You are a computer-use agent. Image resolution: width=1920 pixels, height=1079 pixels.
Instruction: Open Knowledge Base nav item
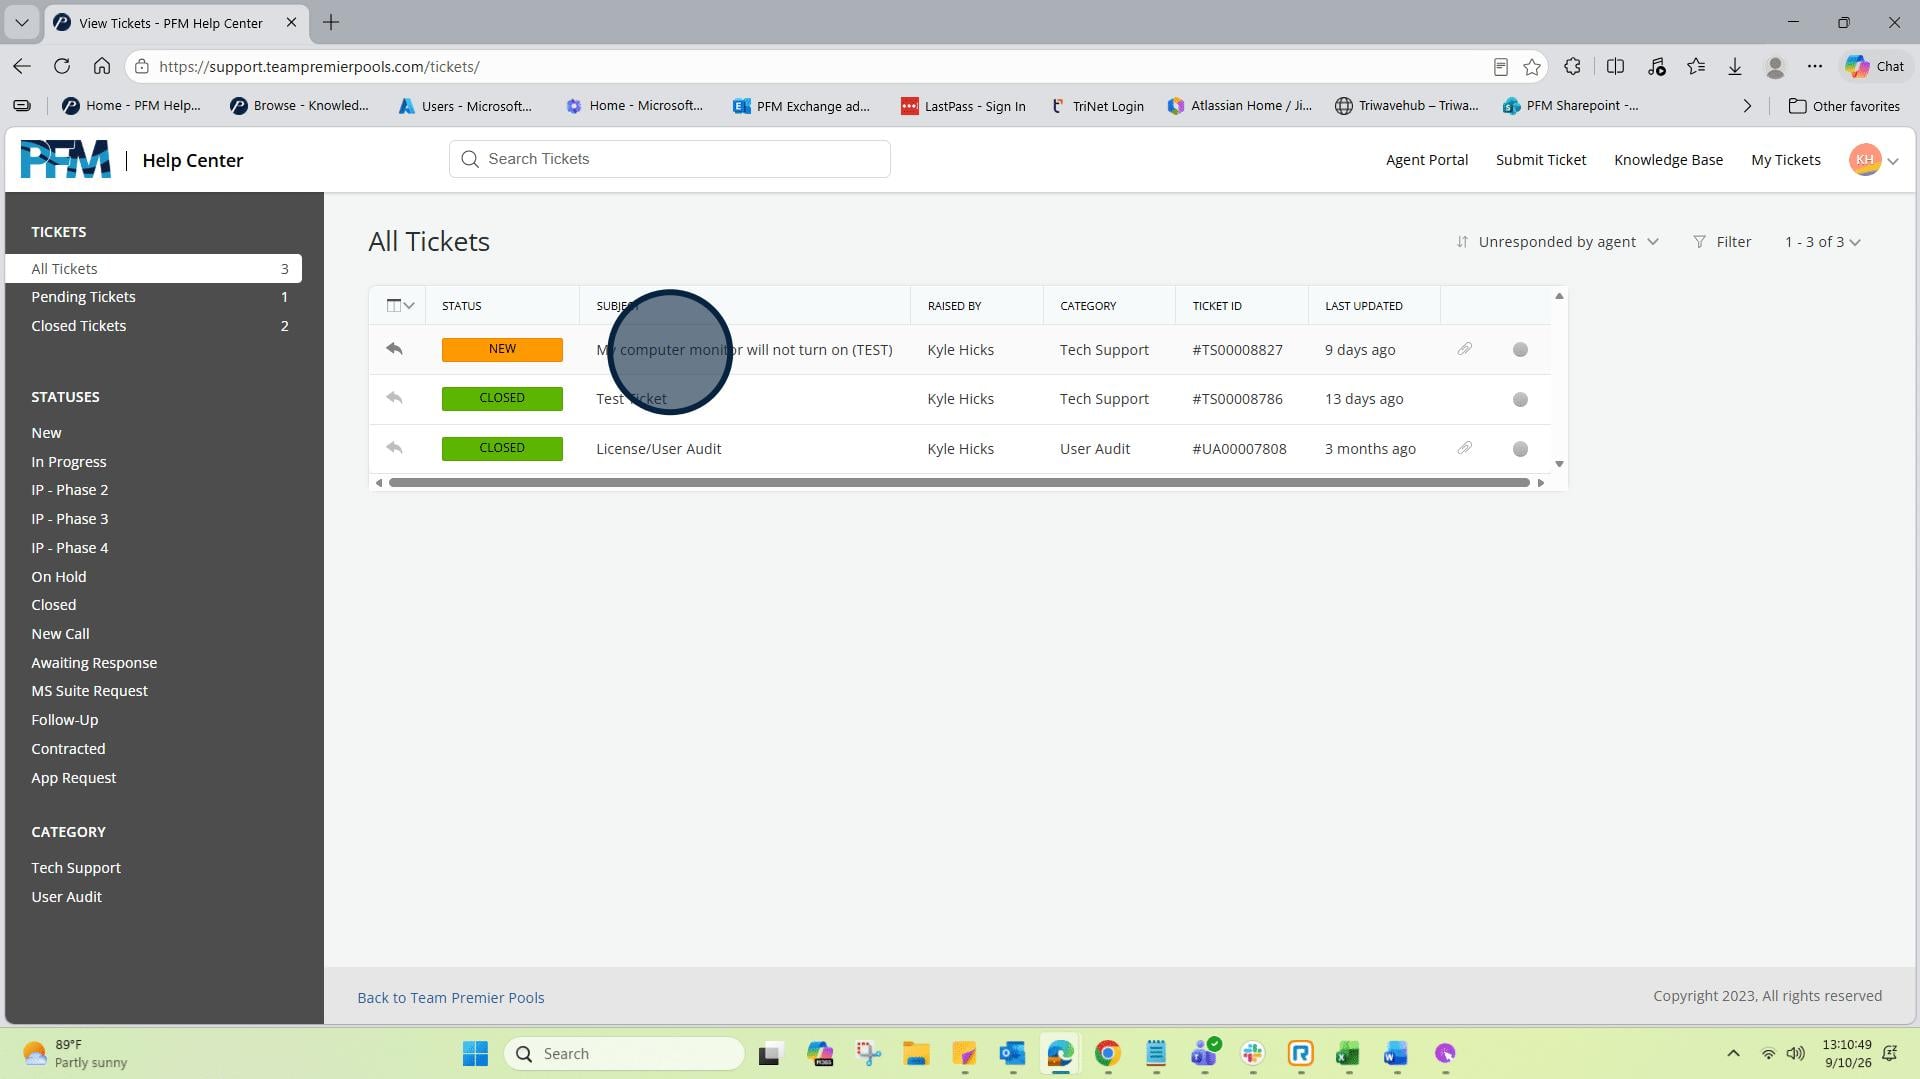pyautogui.click(x=1668, y=160)
